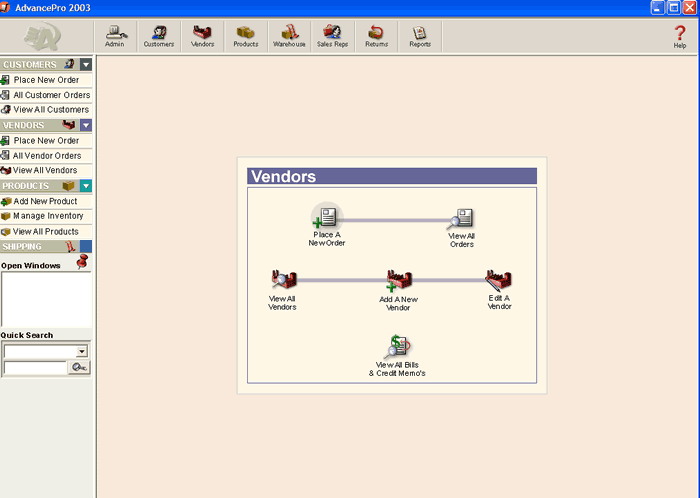Click the CUSTOMERS section header icon
This screenshot has width=700, height=498.
coord(70,64)
